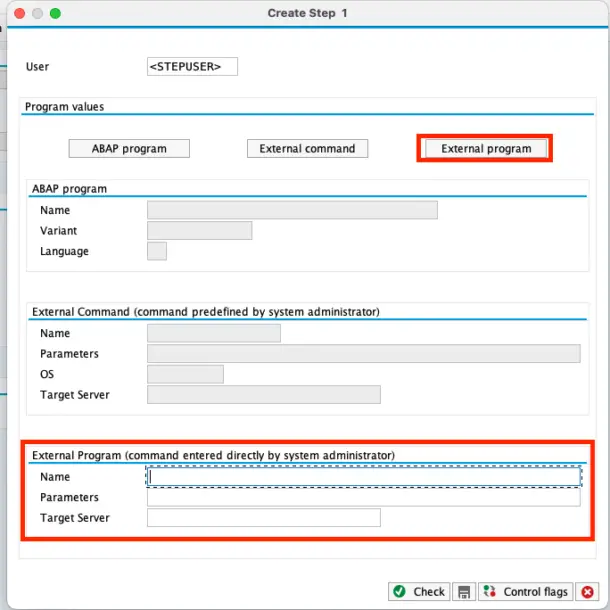Click the Control flags icon
The image size is (610, 610).
[489, 591]
